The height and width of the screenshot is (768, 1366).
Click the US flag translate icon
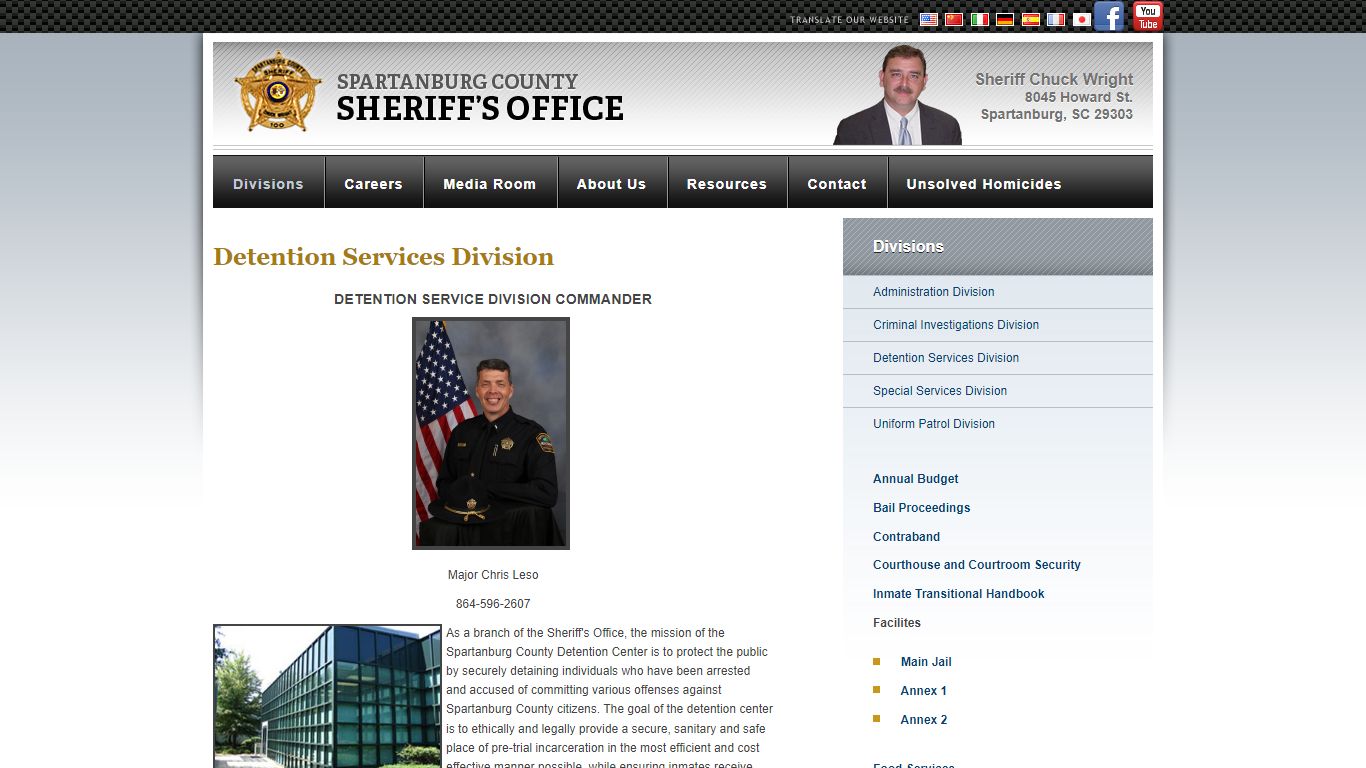click(929, 19)
